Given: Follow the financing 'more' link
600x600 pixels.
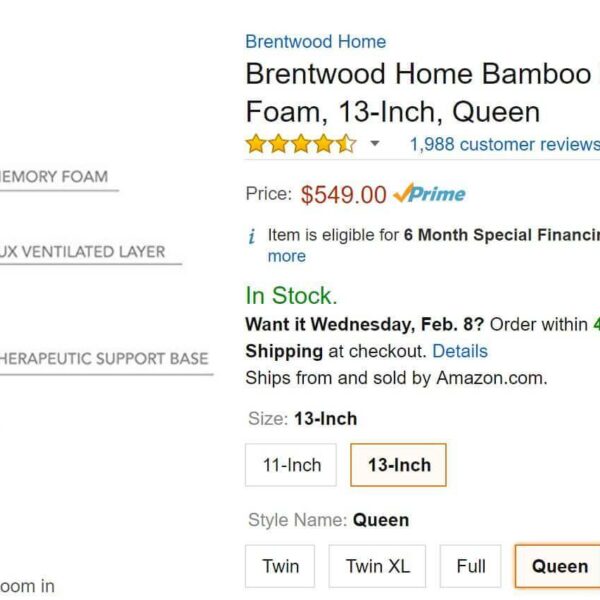Looking at the screenshot, I should [287, 256].
